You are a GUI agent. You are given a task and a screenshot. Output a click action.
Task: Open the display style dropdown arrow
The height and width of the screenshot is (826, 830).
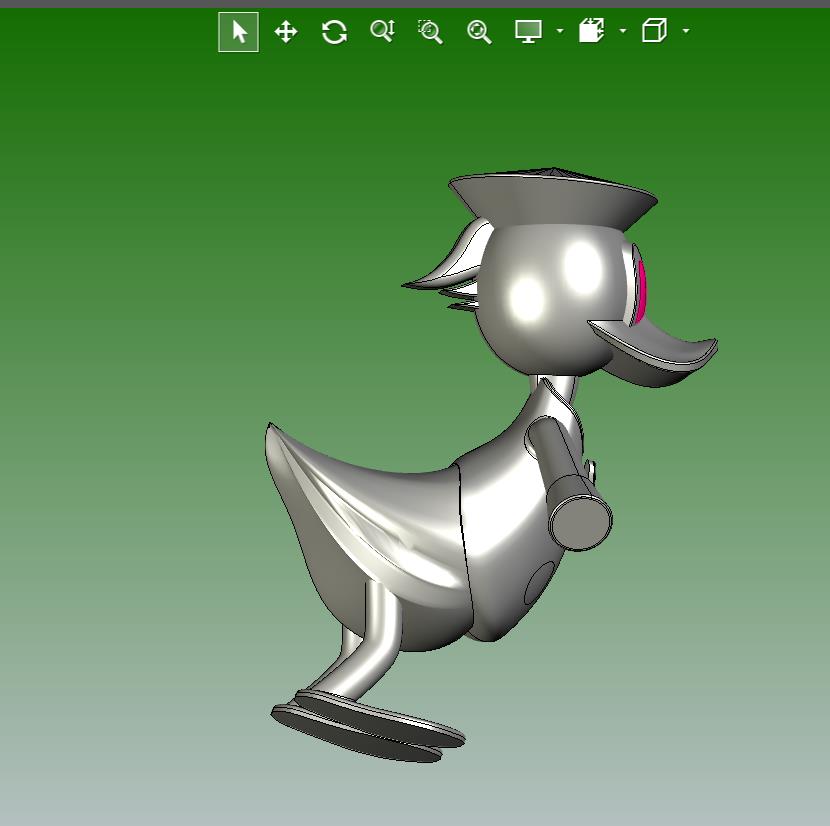pos(560,31)
